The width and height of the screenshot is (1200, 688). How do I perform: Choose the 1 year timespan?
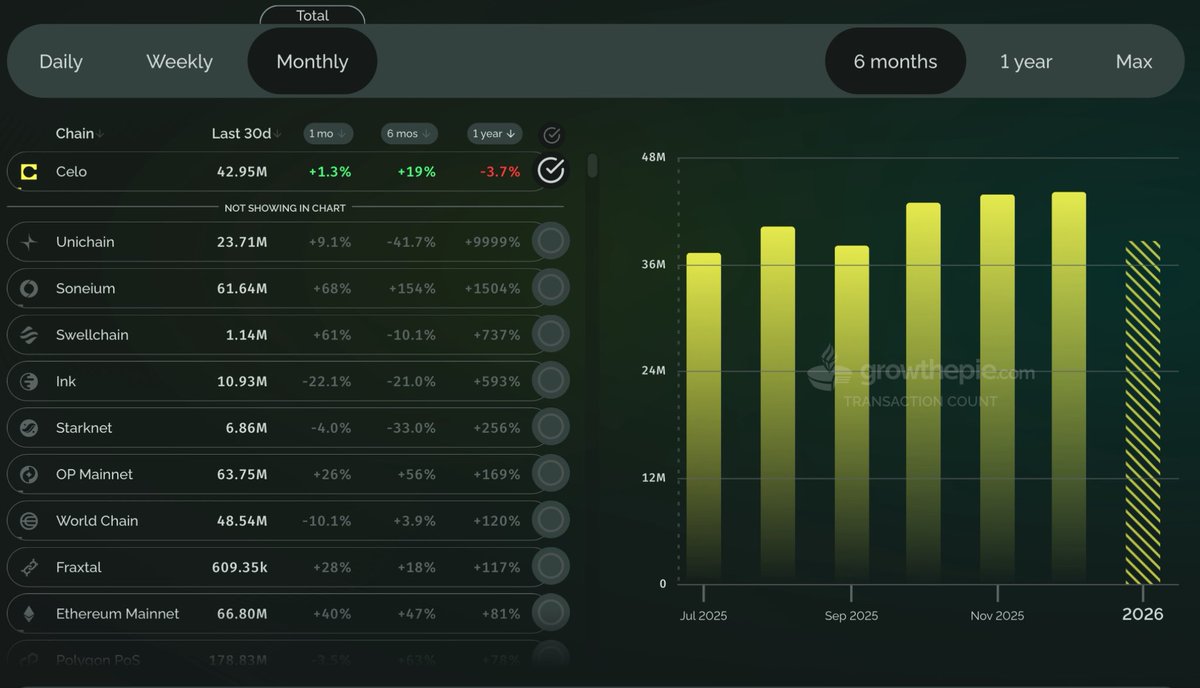1026,62
